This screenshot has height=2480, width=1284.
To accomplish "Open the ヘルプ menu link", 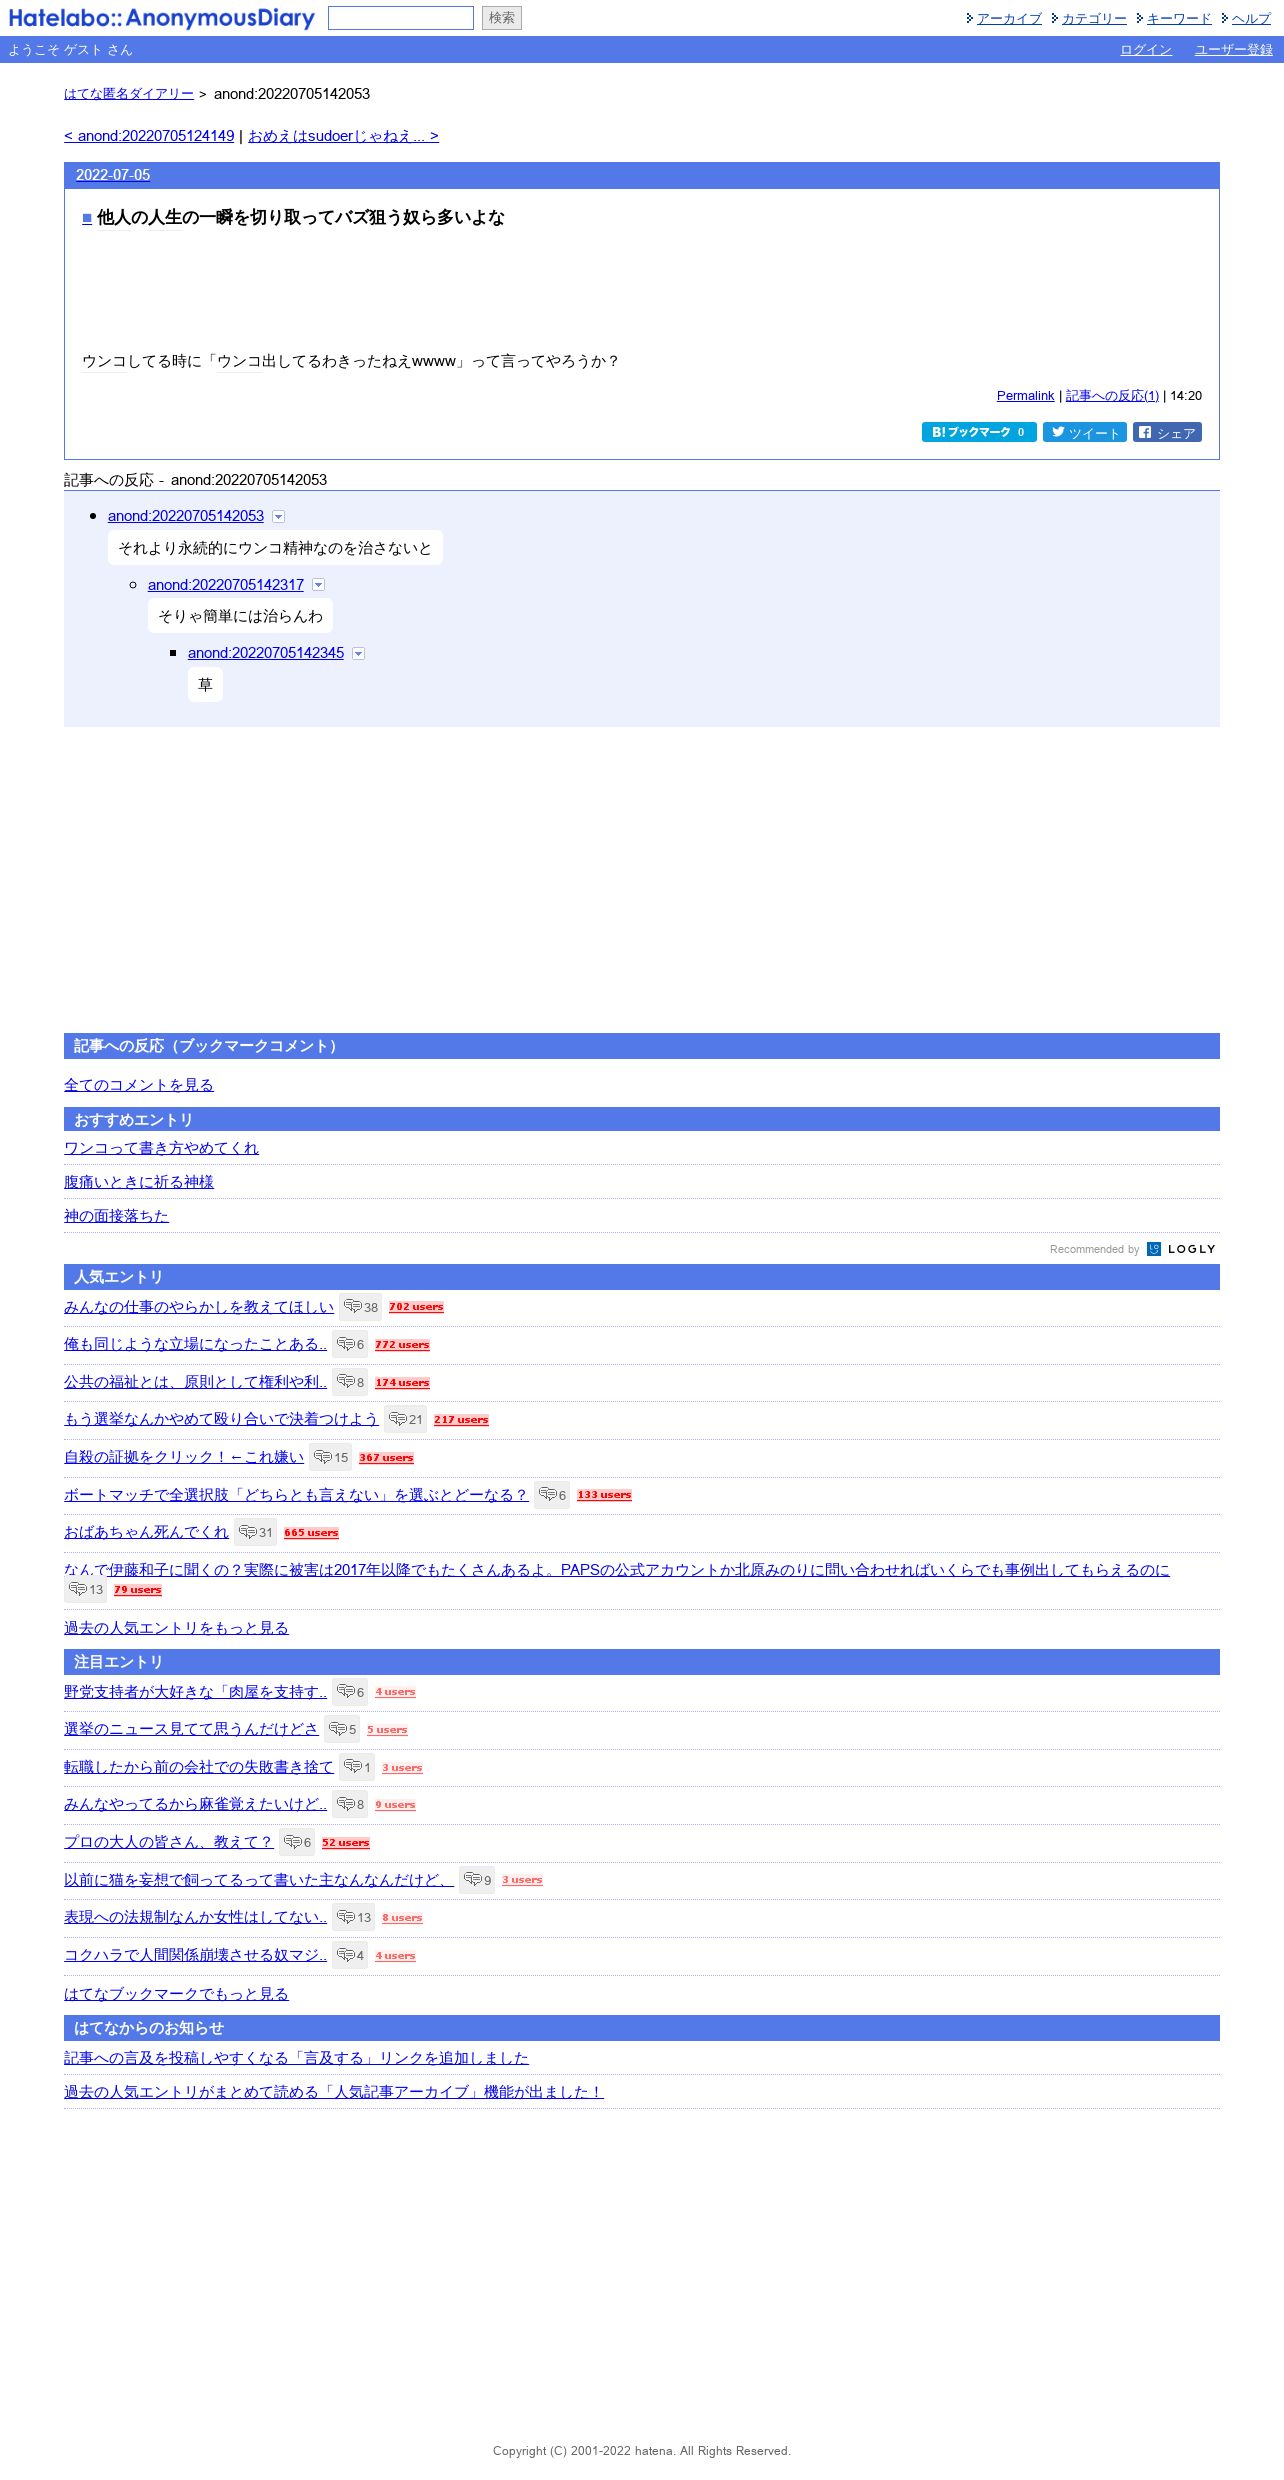I will 1251,18.
